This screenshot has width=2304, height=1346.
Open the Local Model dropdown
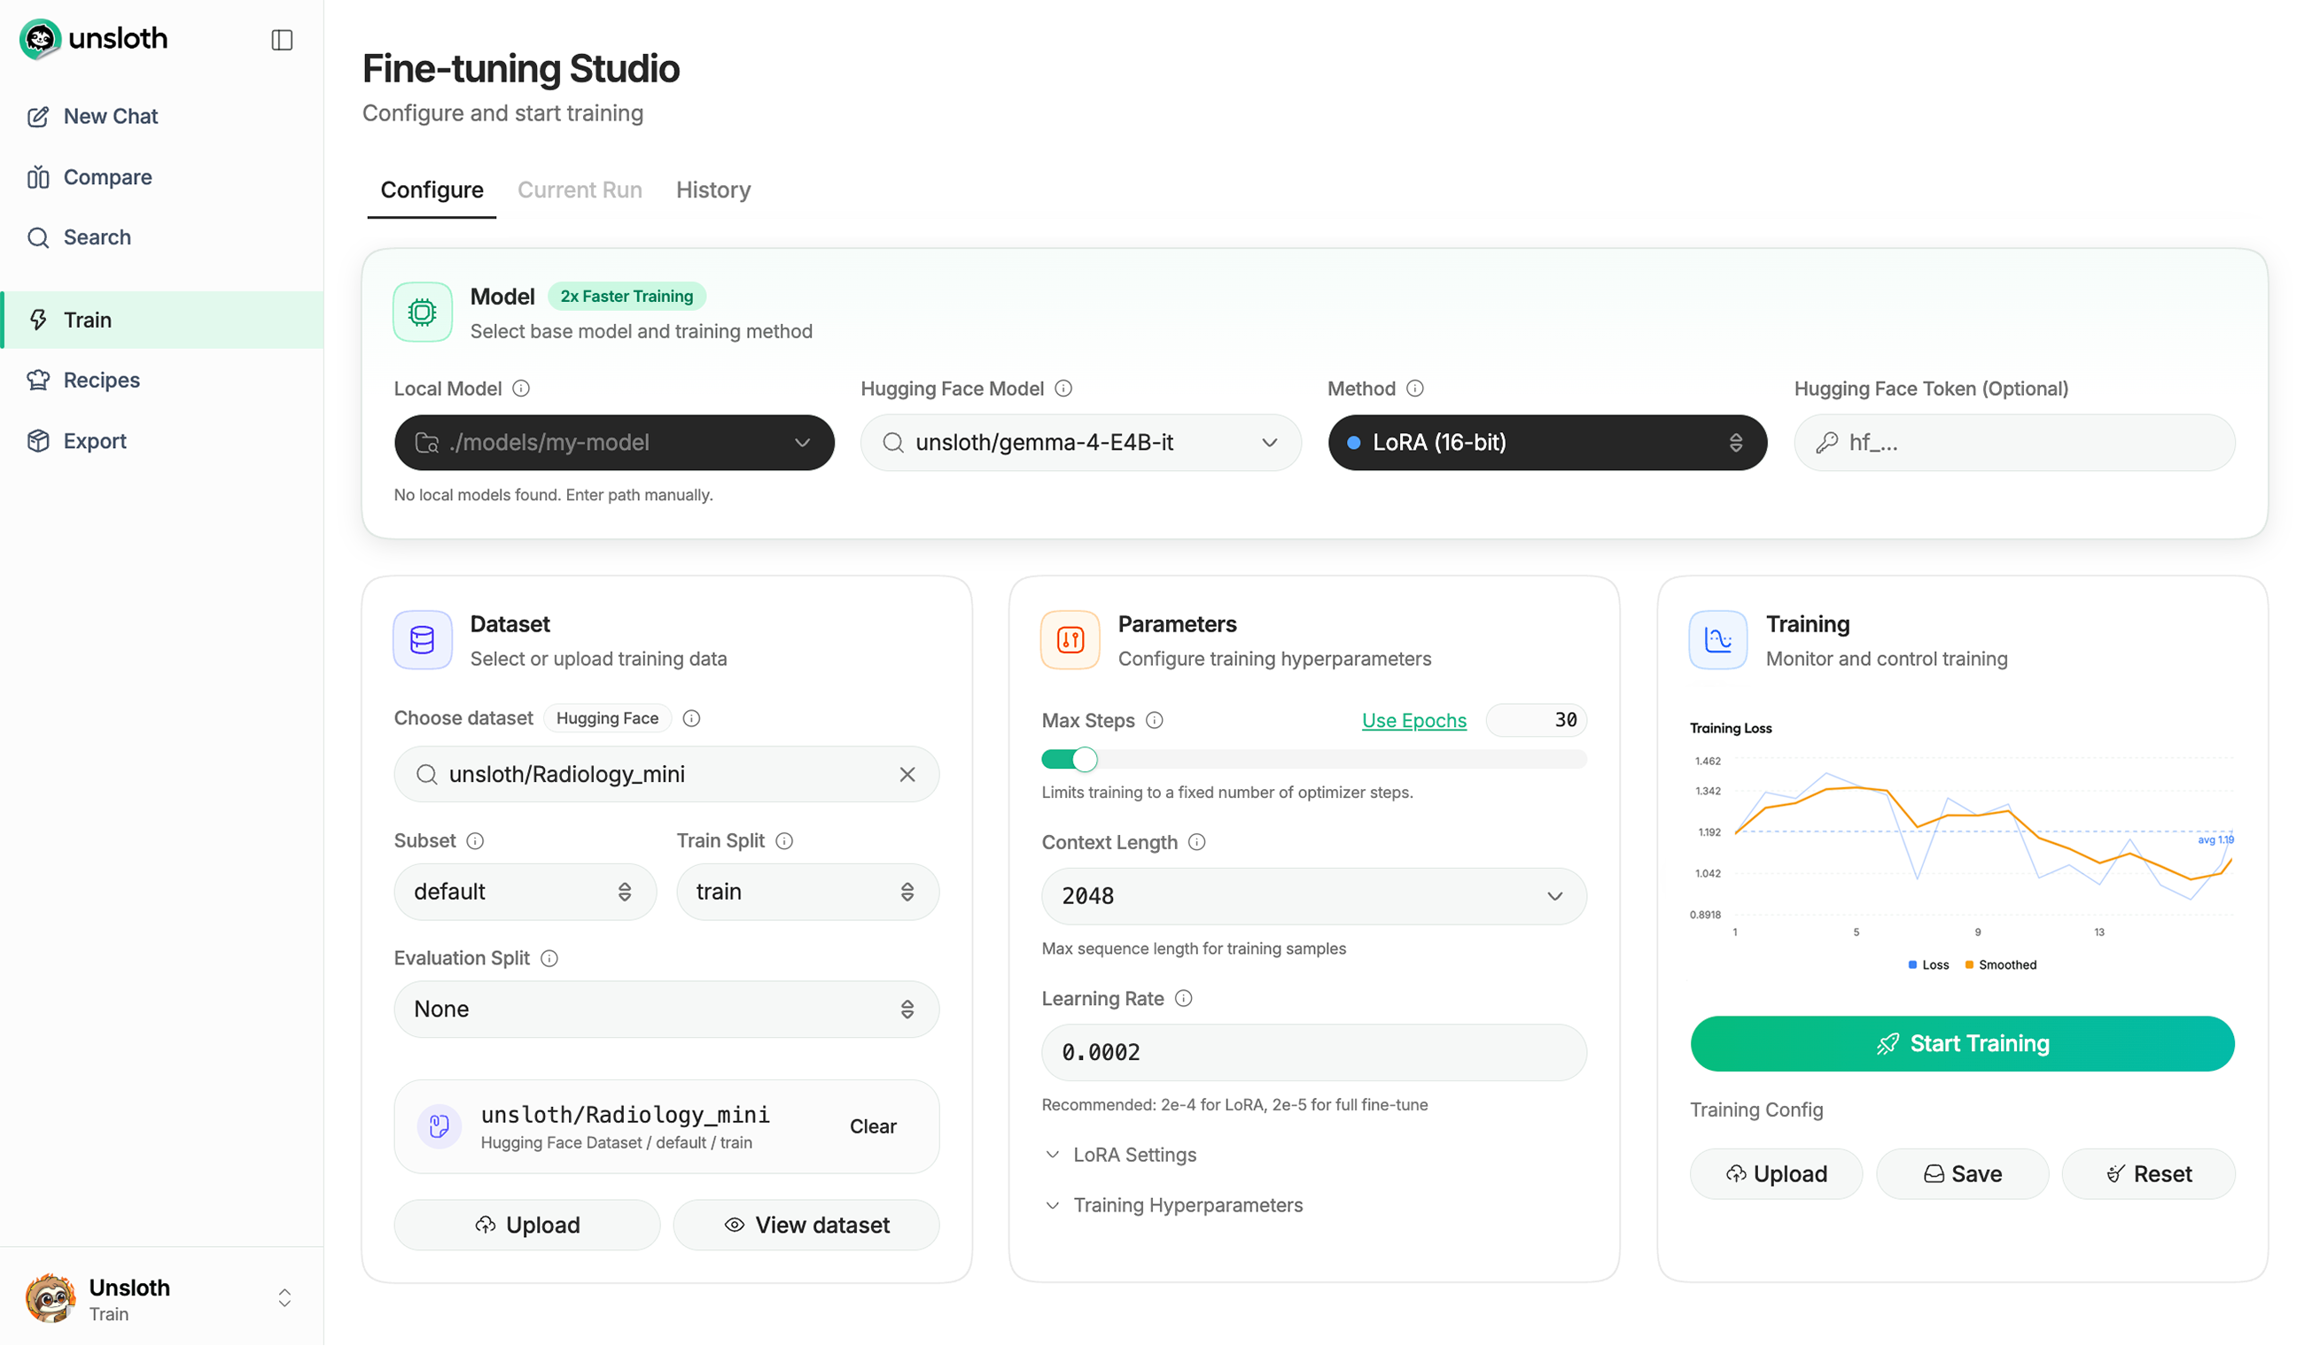click(614, 442)
